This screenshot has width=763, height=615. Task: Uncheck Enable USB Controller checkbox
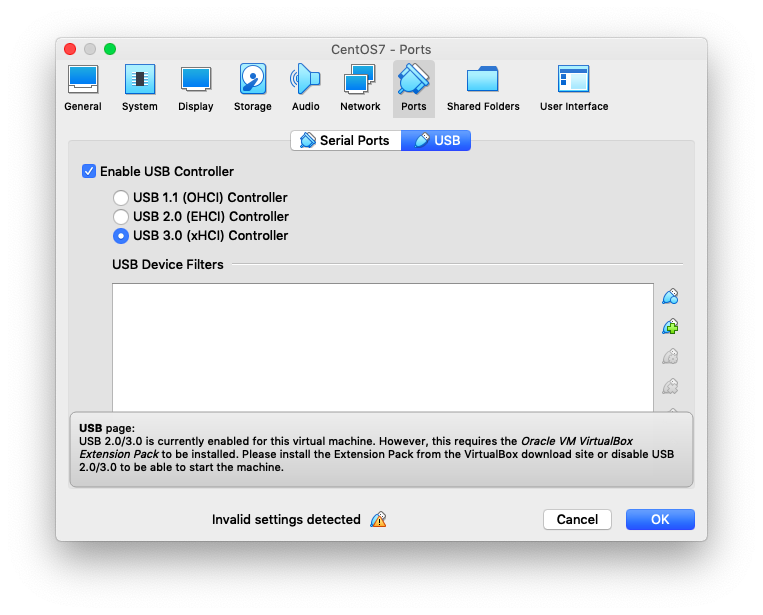coord(89,171)
